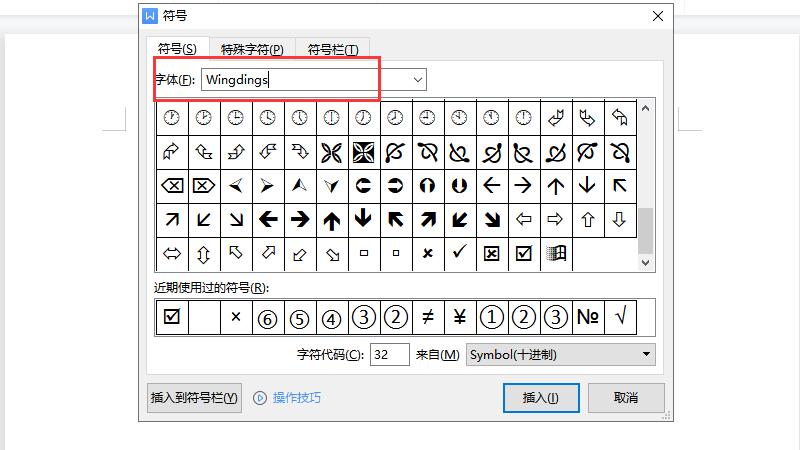Select the backspace-shaped delete symbol pointing left

[x=172, y=186]
